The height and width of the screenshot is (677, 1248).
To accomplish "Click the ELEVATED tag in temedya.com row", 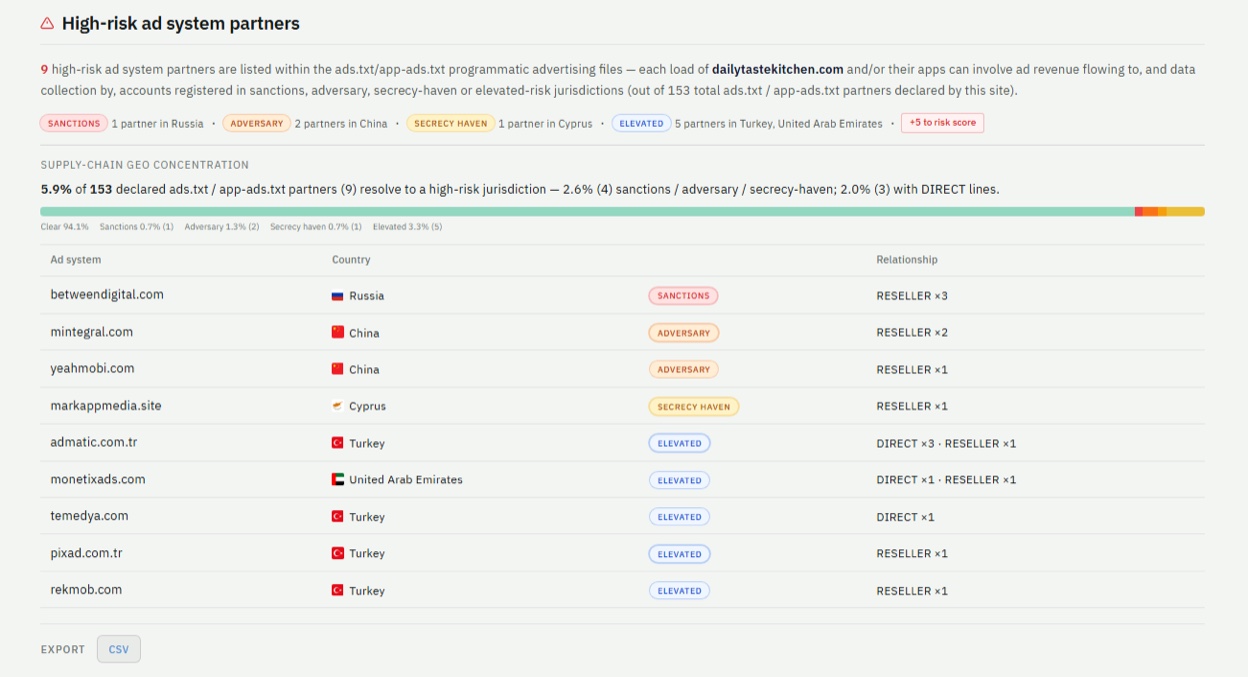I will tap(679, 517).
